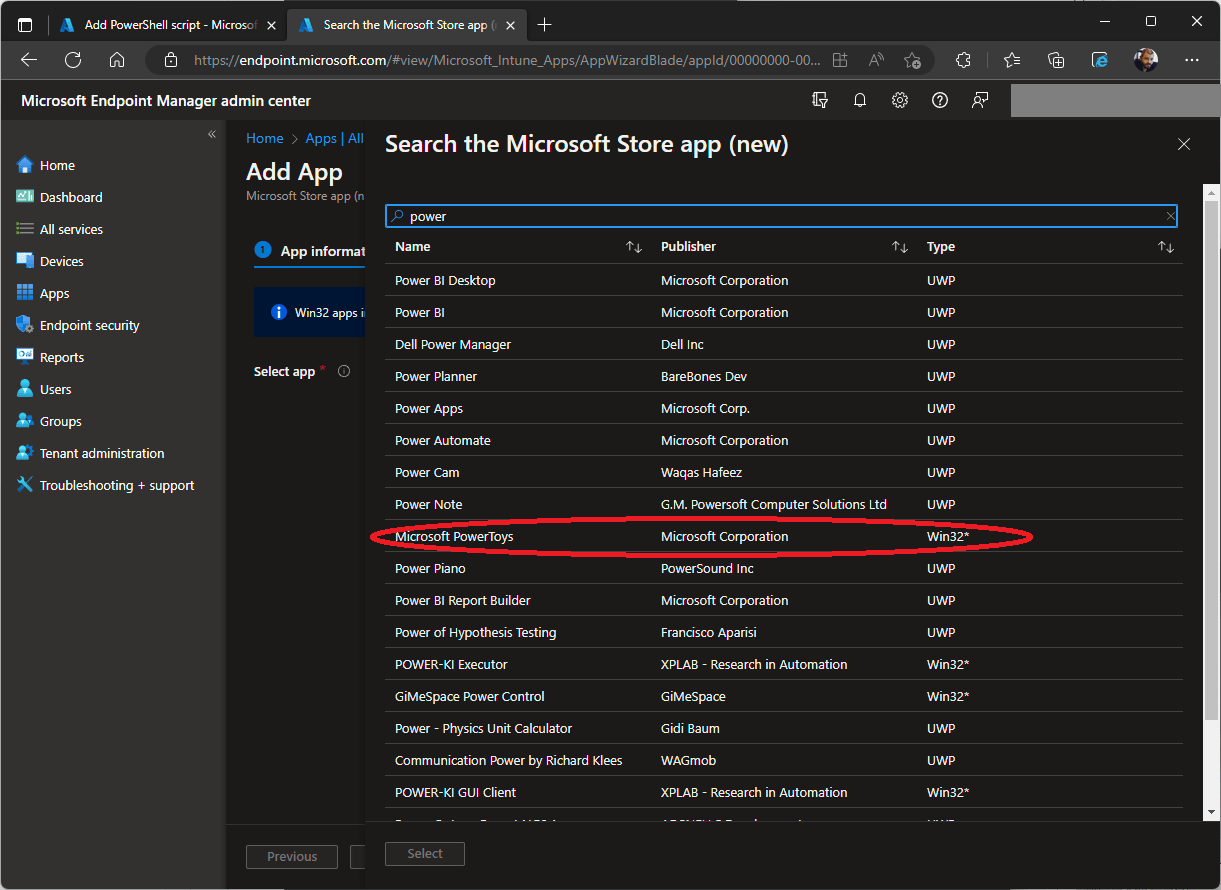Viewport: 1221px width, 890px height.
Task: Open the Dashboard sidebar item
Action: click(60, 197)
